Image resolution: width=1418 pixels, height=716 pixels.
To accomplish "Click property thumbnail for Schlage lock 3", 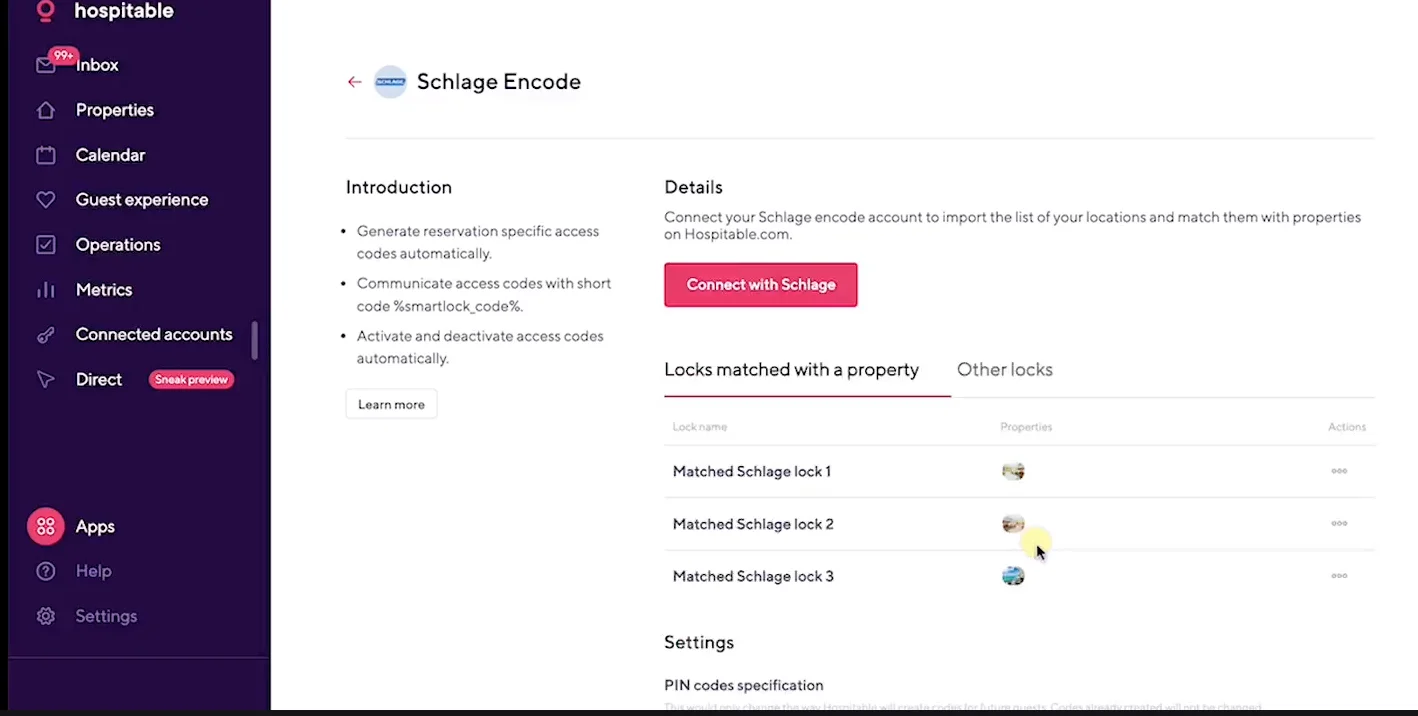I will pos(1013,576).
